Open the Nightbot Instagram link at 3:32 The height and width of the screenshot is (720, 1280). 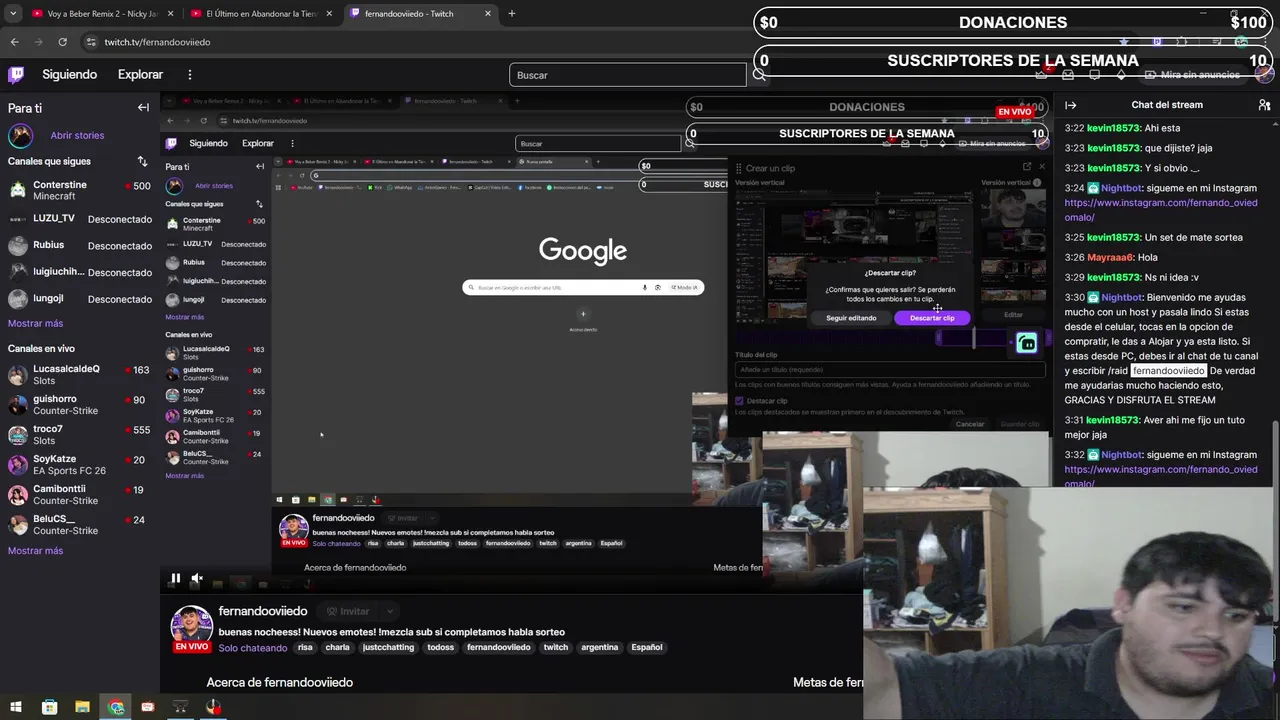(x=1160, y=476)
